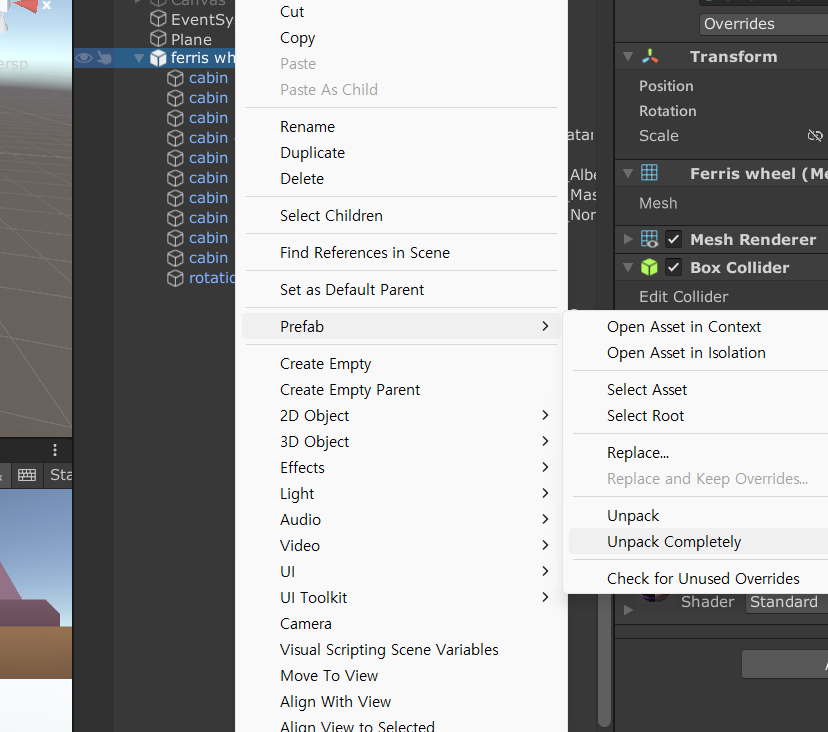Open the UI submenu
Image resolution: width=828 pixels, height=732 pixels.
point(401,571)
